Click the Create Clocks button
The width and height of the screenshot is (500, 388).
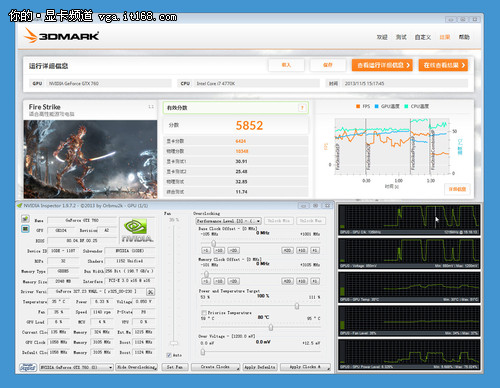[x=216, y=367]
